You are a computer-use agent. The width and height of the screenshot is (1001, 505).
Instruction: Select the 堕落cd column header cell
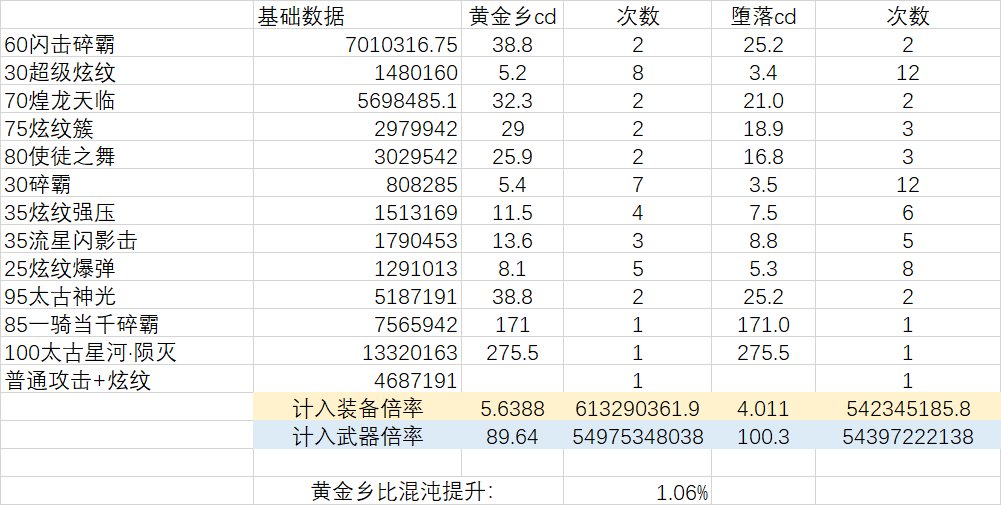tap(764, 15)
